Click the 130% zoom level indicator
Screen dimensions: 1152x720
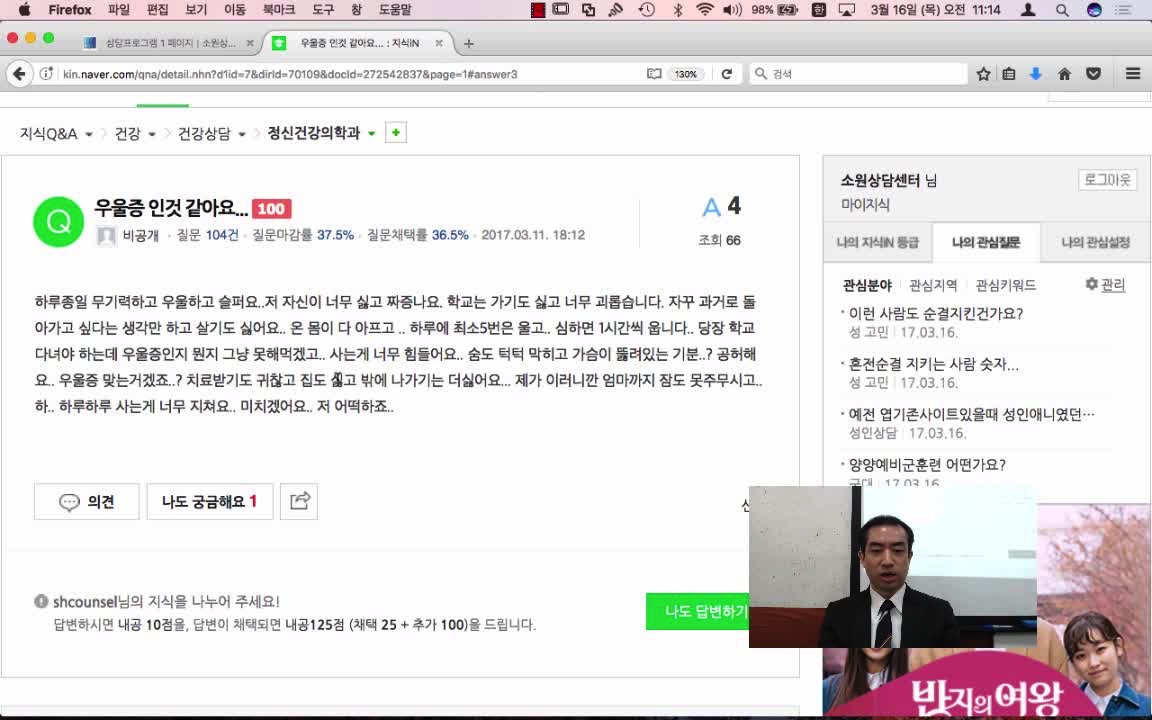[x=686, y=74]
